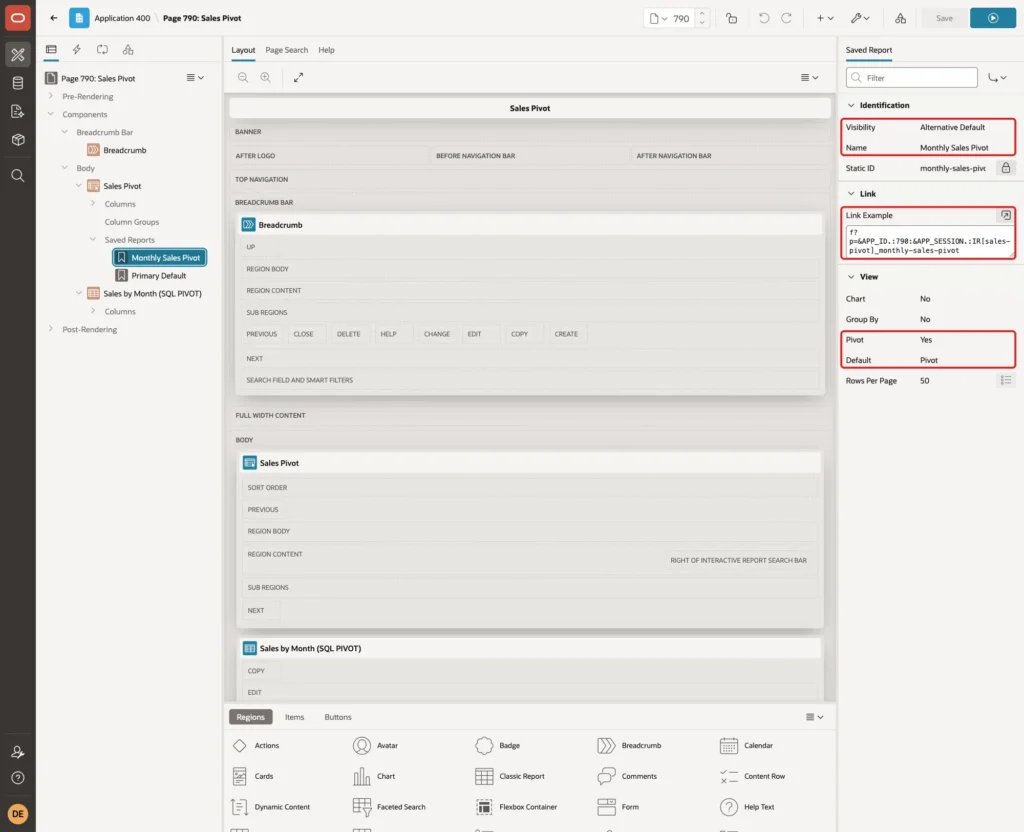Redo the last change
This screenshot has height=832, width=1024.
click(x=786, y=18)
